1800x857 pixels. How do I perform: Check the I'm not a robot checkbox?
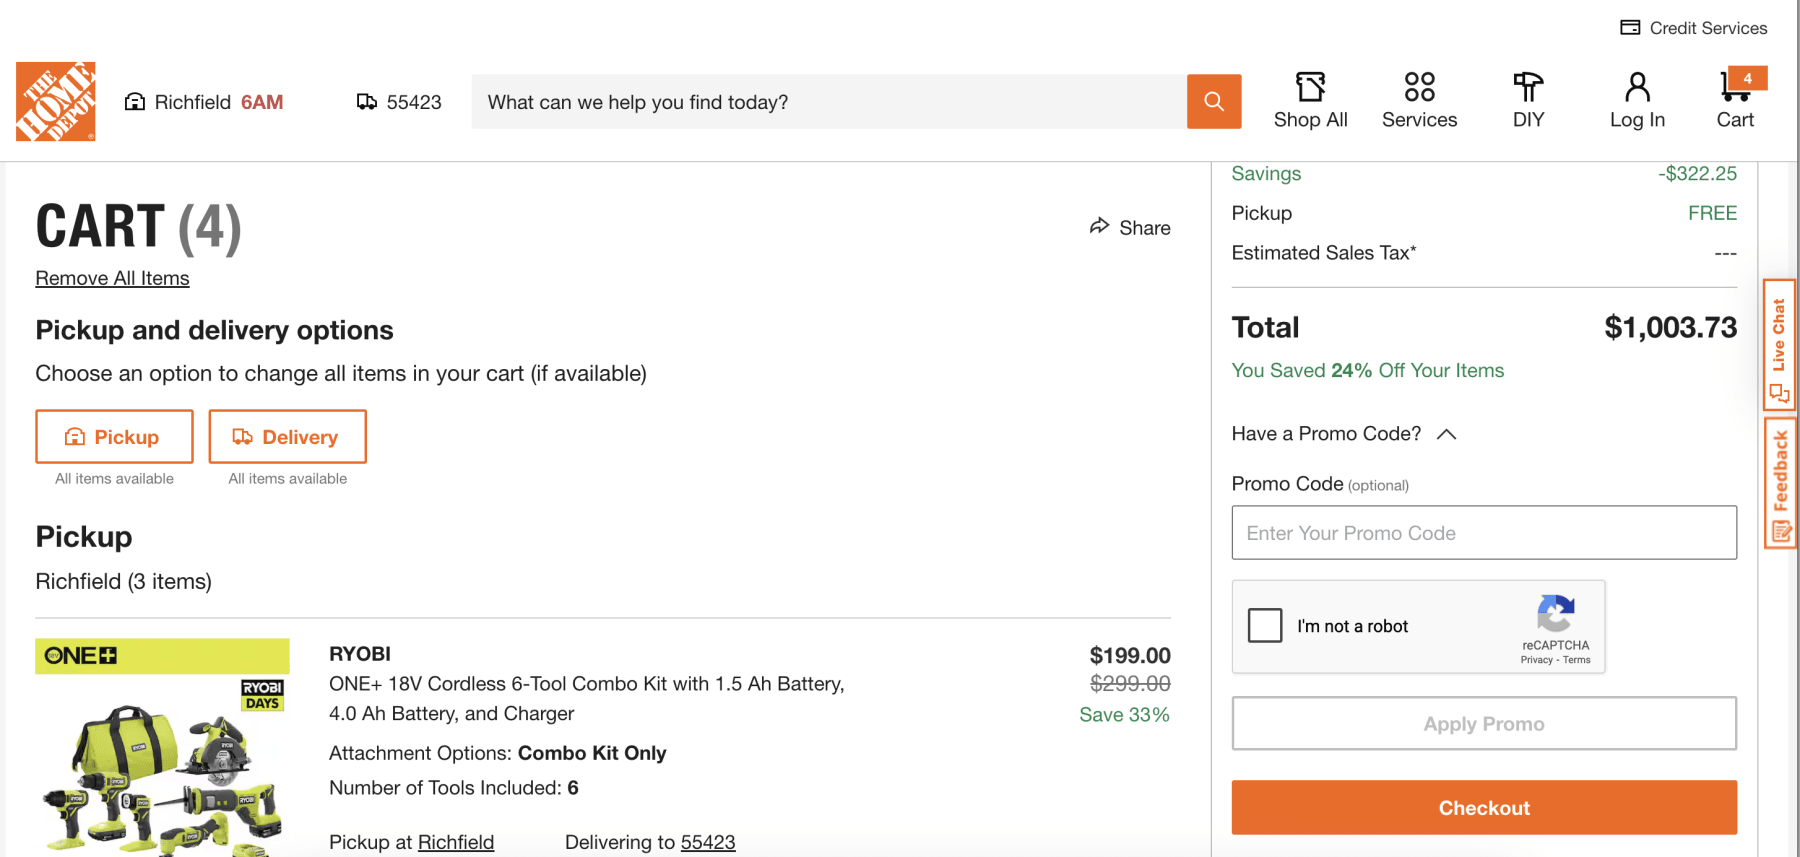coord(1265,625)
